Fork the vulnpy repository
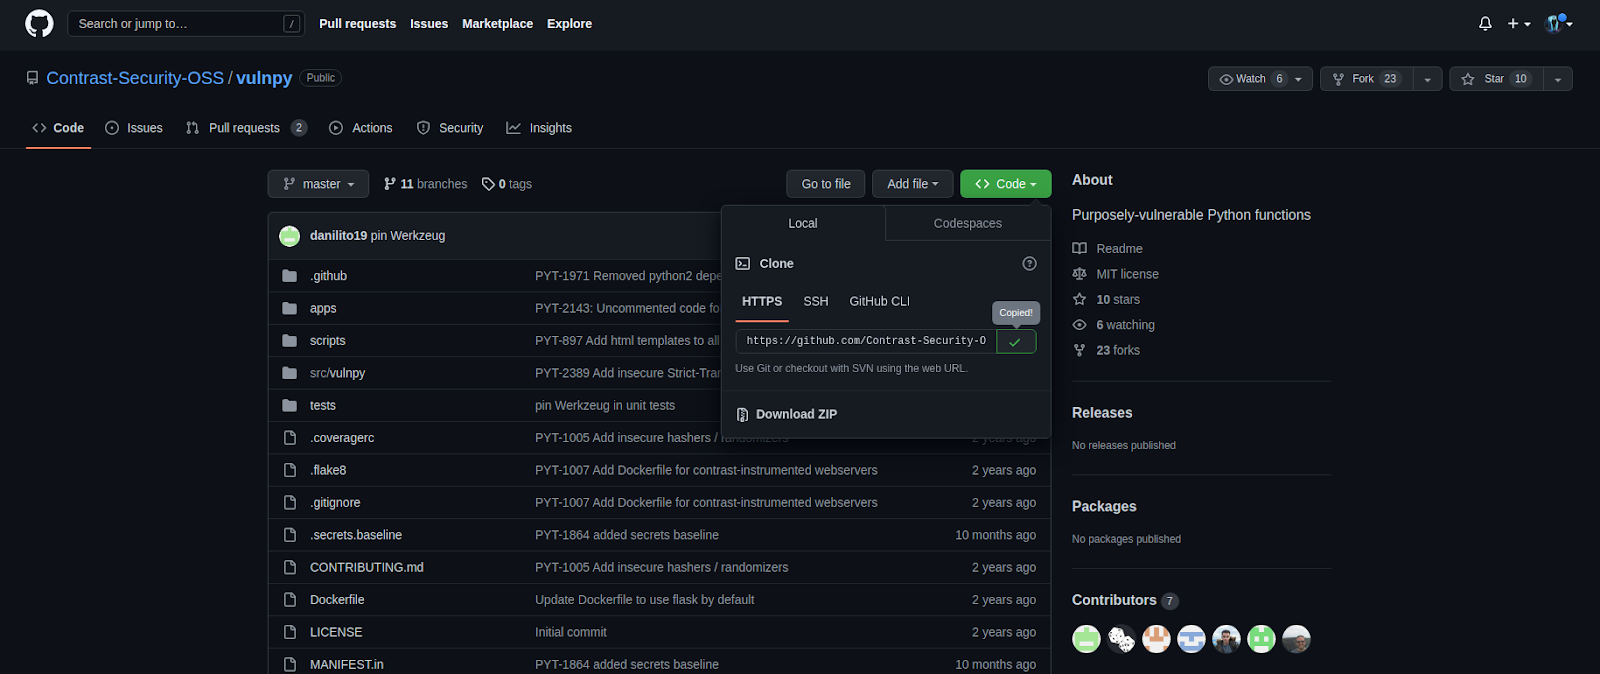The image size is (1600, 674). pyautogui.click(x=1366, y=79)
